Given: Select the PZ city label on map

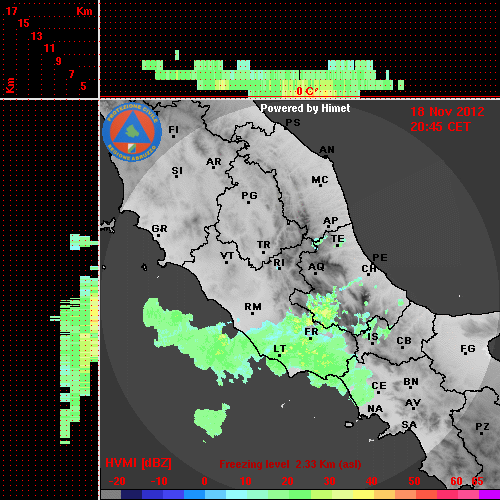Looking at the screenshot, I should tap(482, 426).
